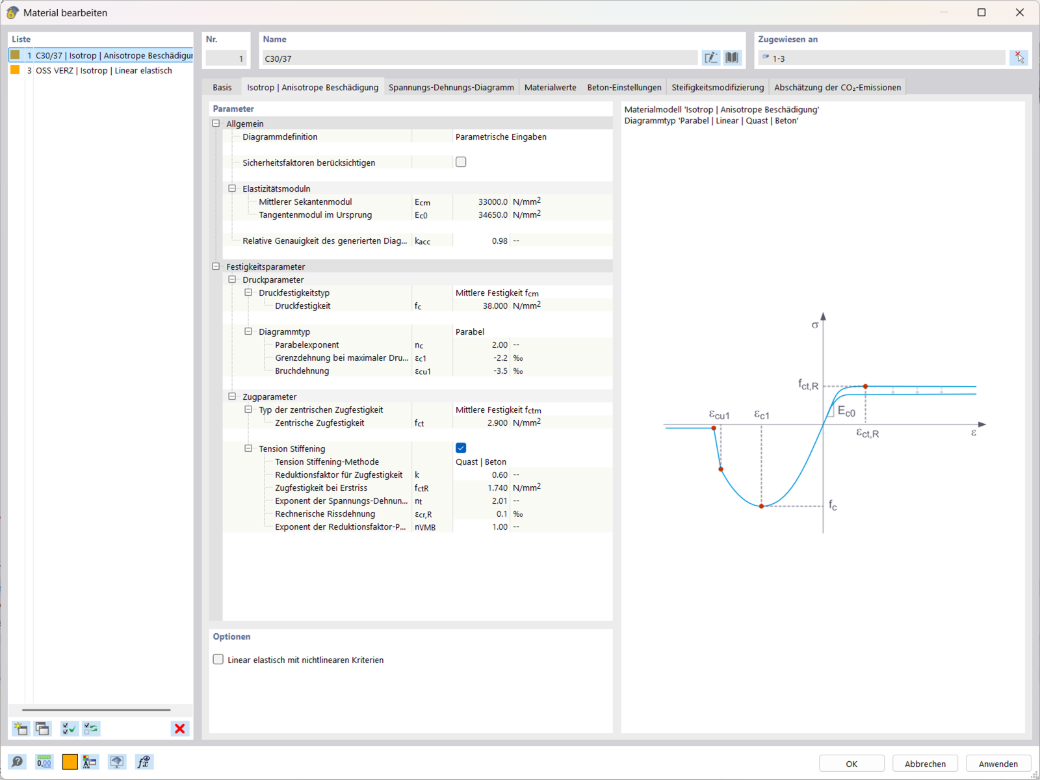This screenshot has width=1040, height=780.
Task: Enable Sicherheitsfaktoren berücksichtigen checkbox
Action: click(461, 162)
